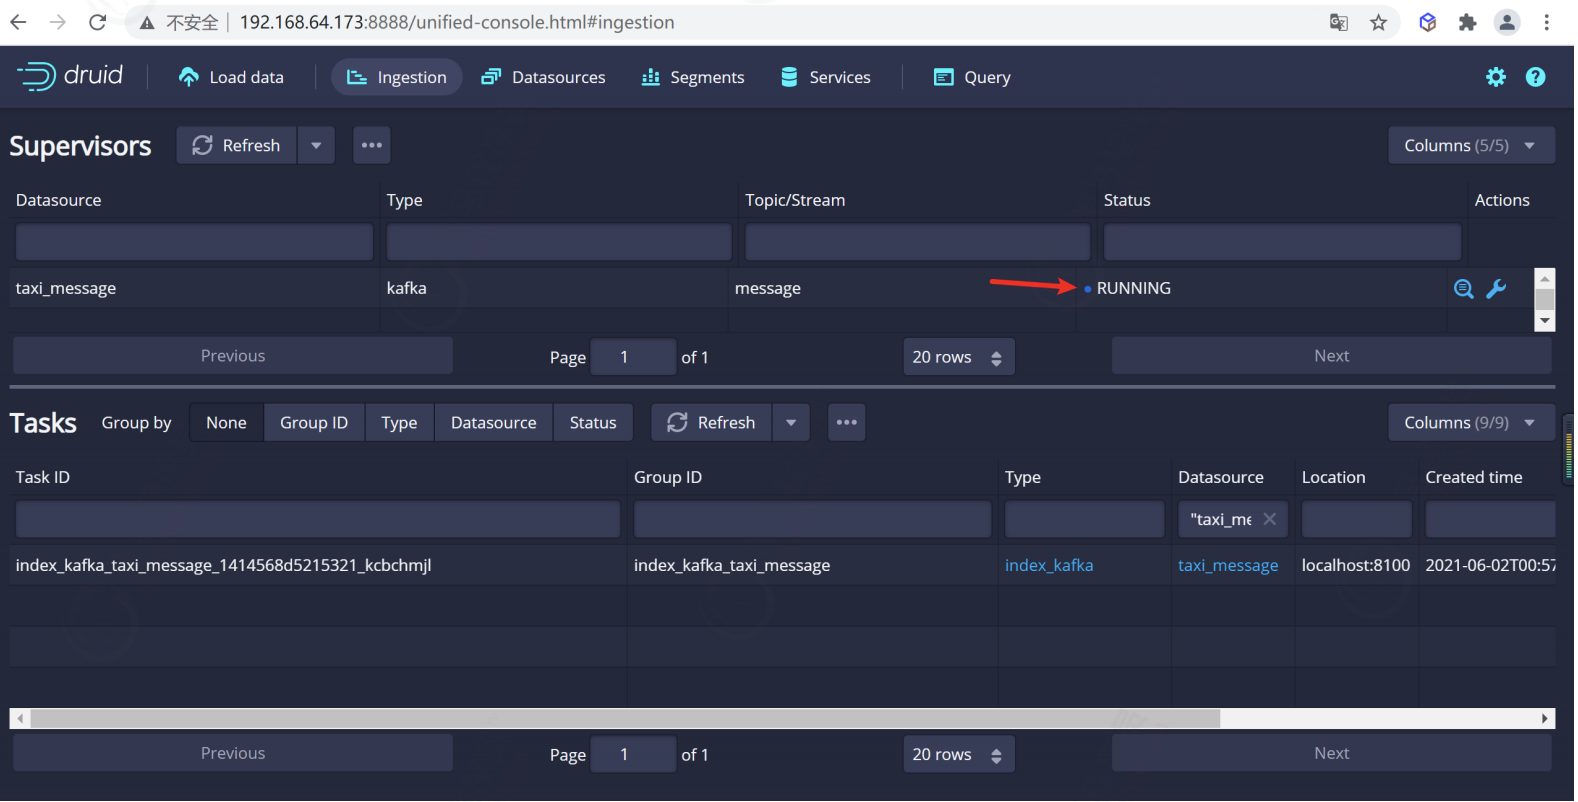Viewport: 1578px width, 802px height.
Task: Go back in the browser
Action: (18, 22)
